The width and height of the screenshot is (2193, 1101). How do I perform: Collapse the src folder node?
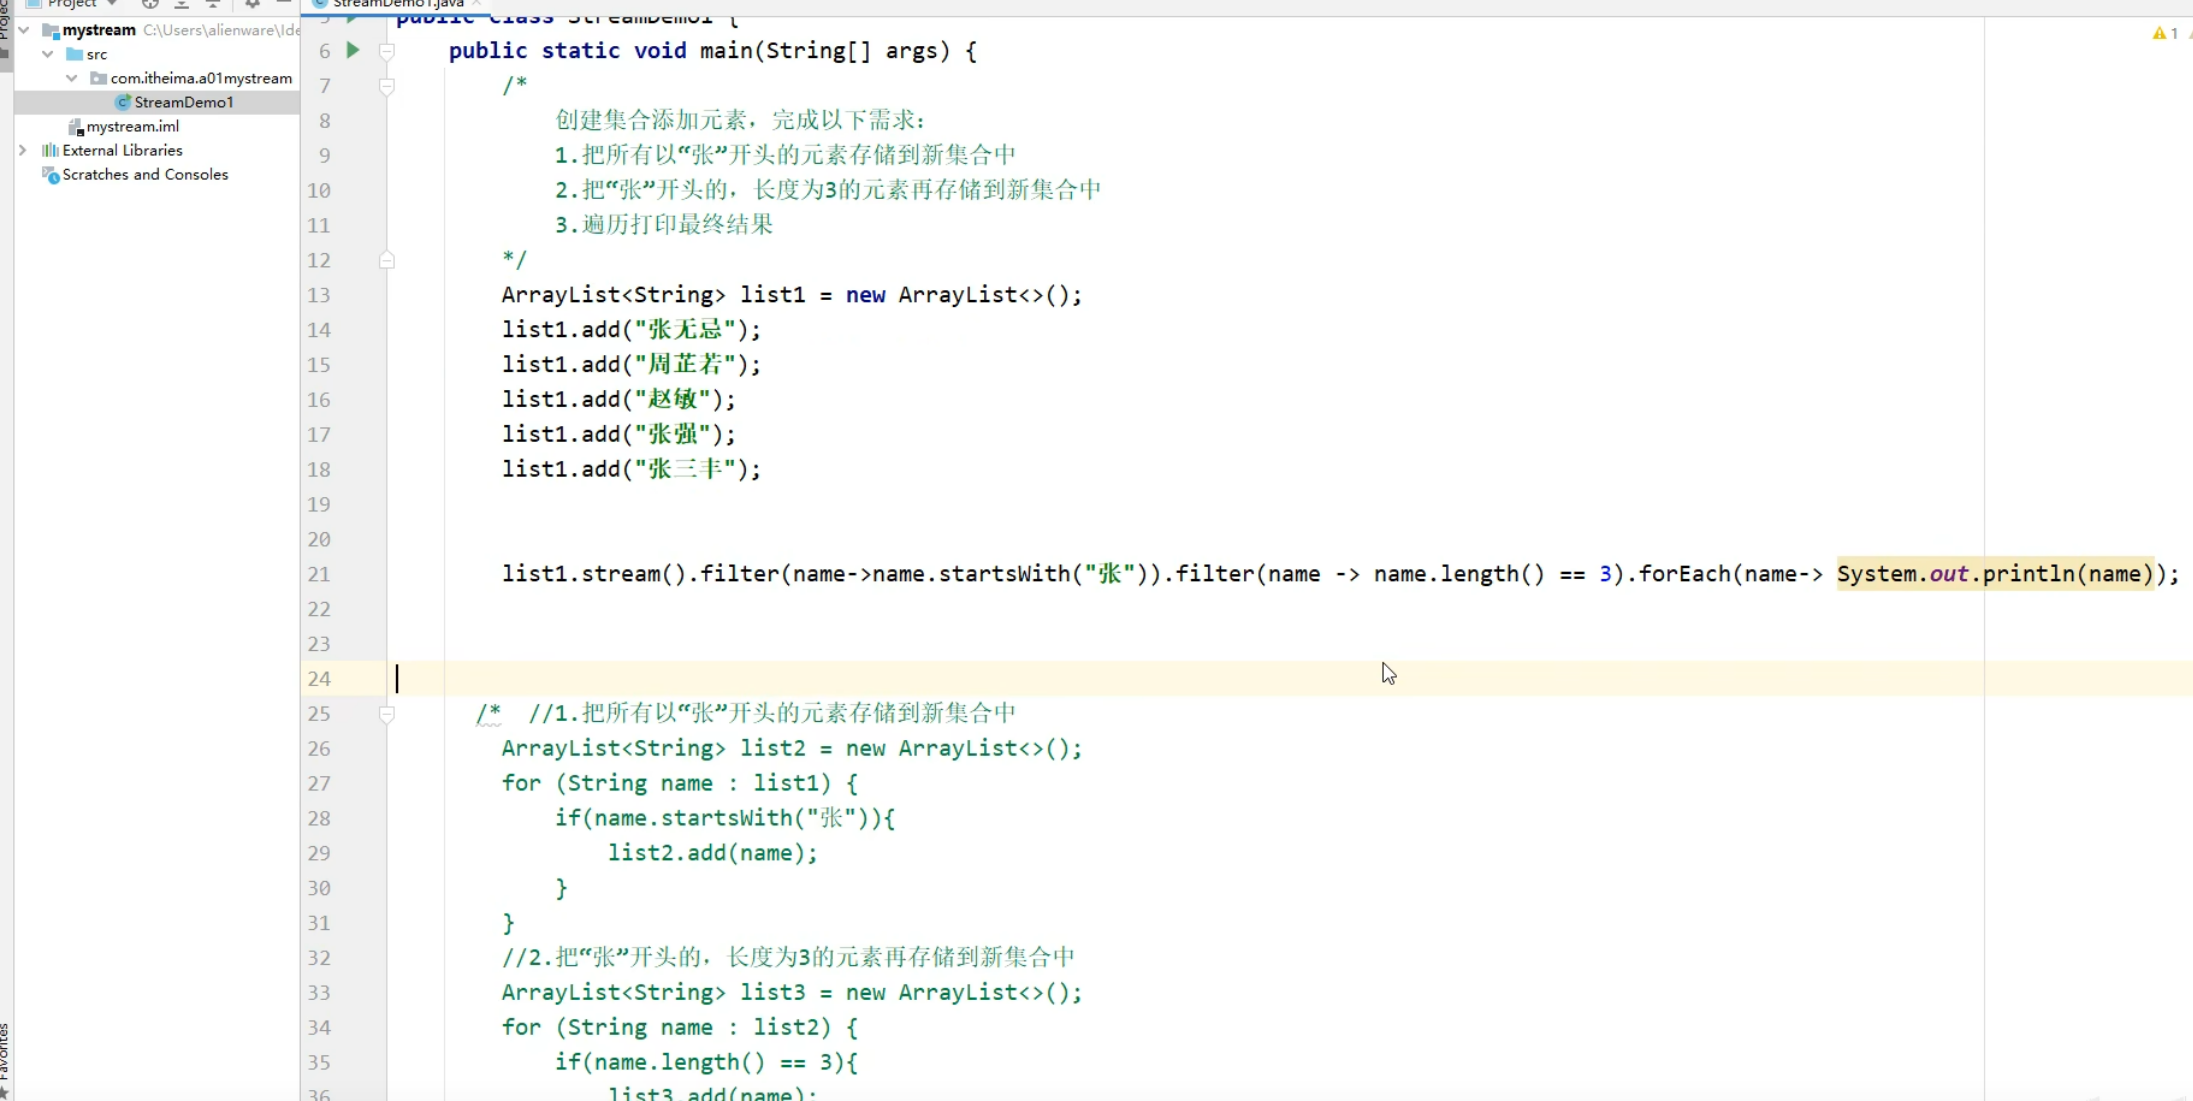click(x=47, y=54)
